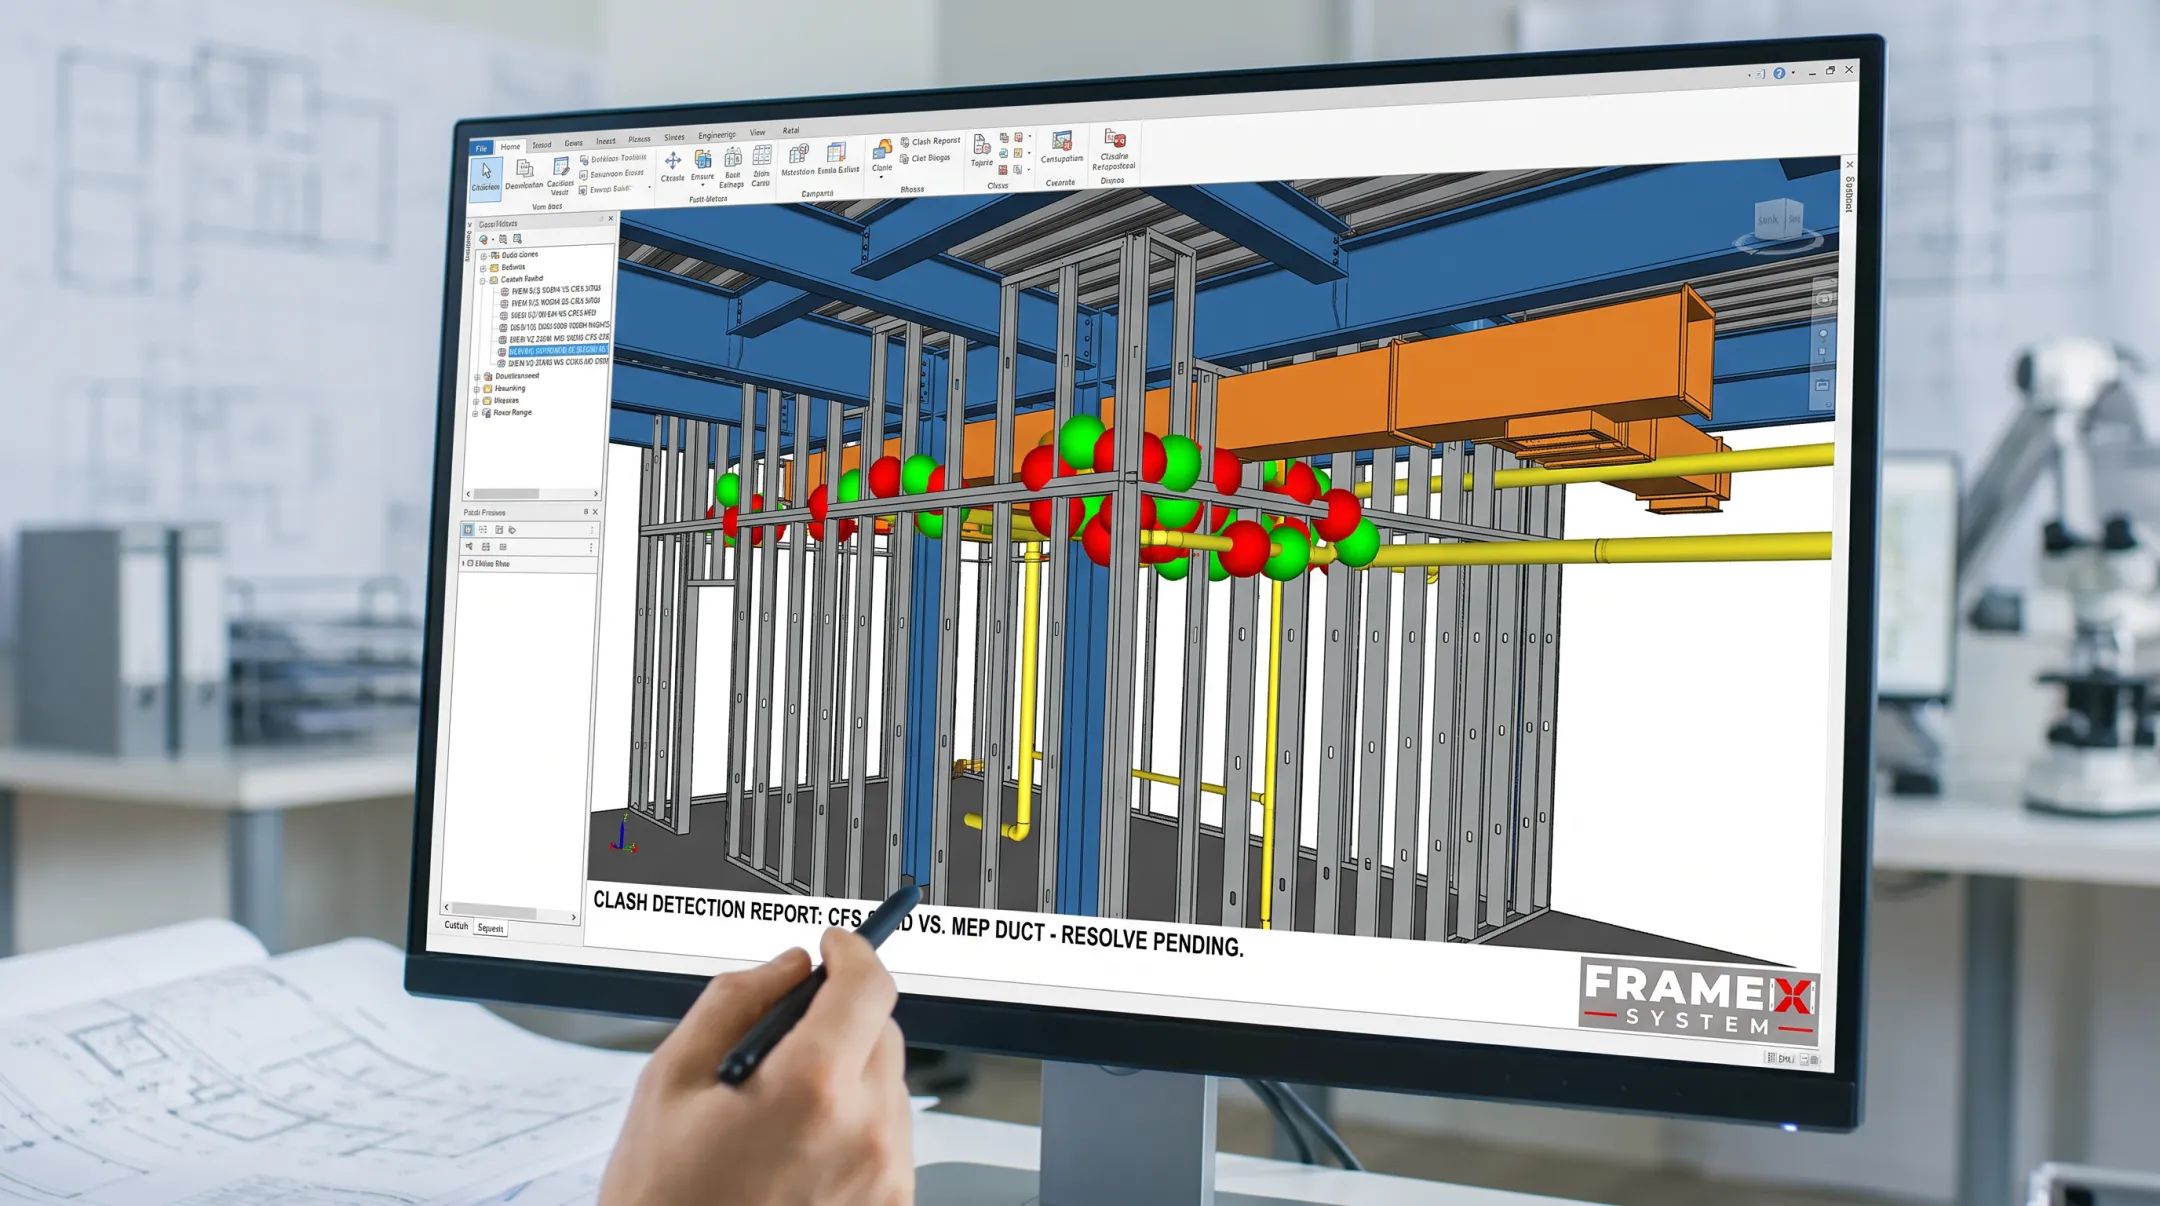This screenshot has width=2160, height=1206.
Task: Click the Clash Reporst button
Action: coord(930,142)
